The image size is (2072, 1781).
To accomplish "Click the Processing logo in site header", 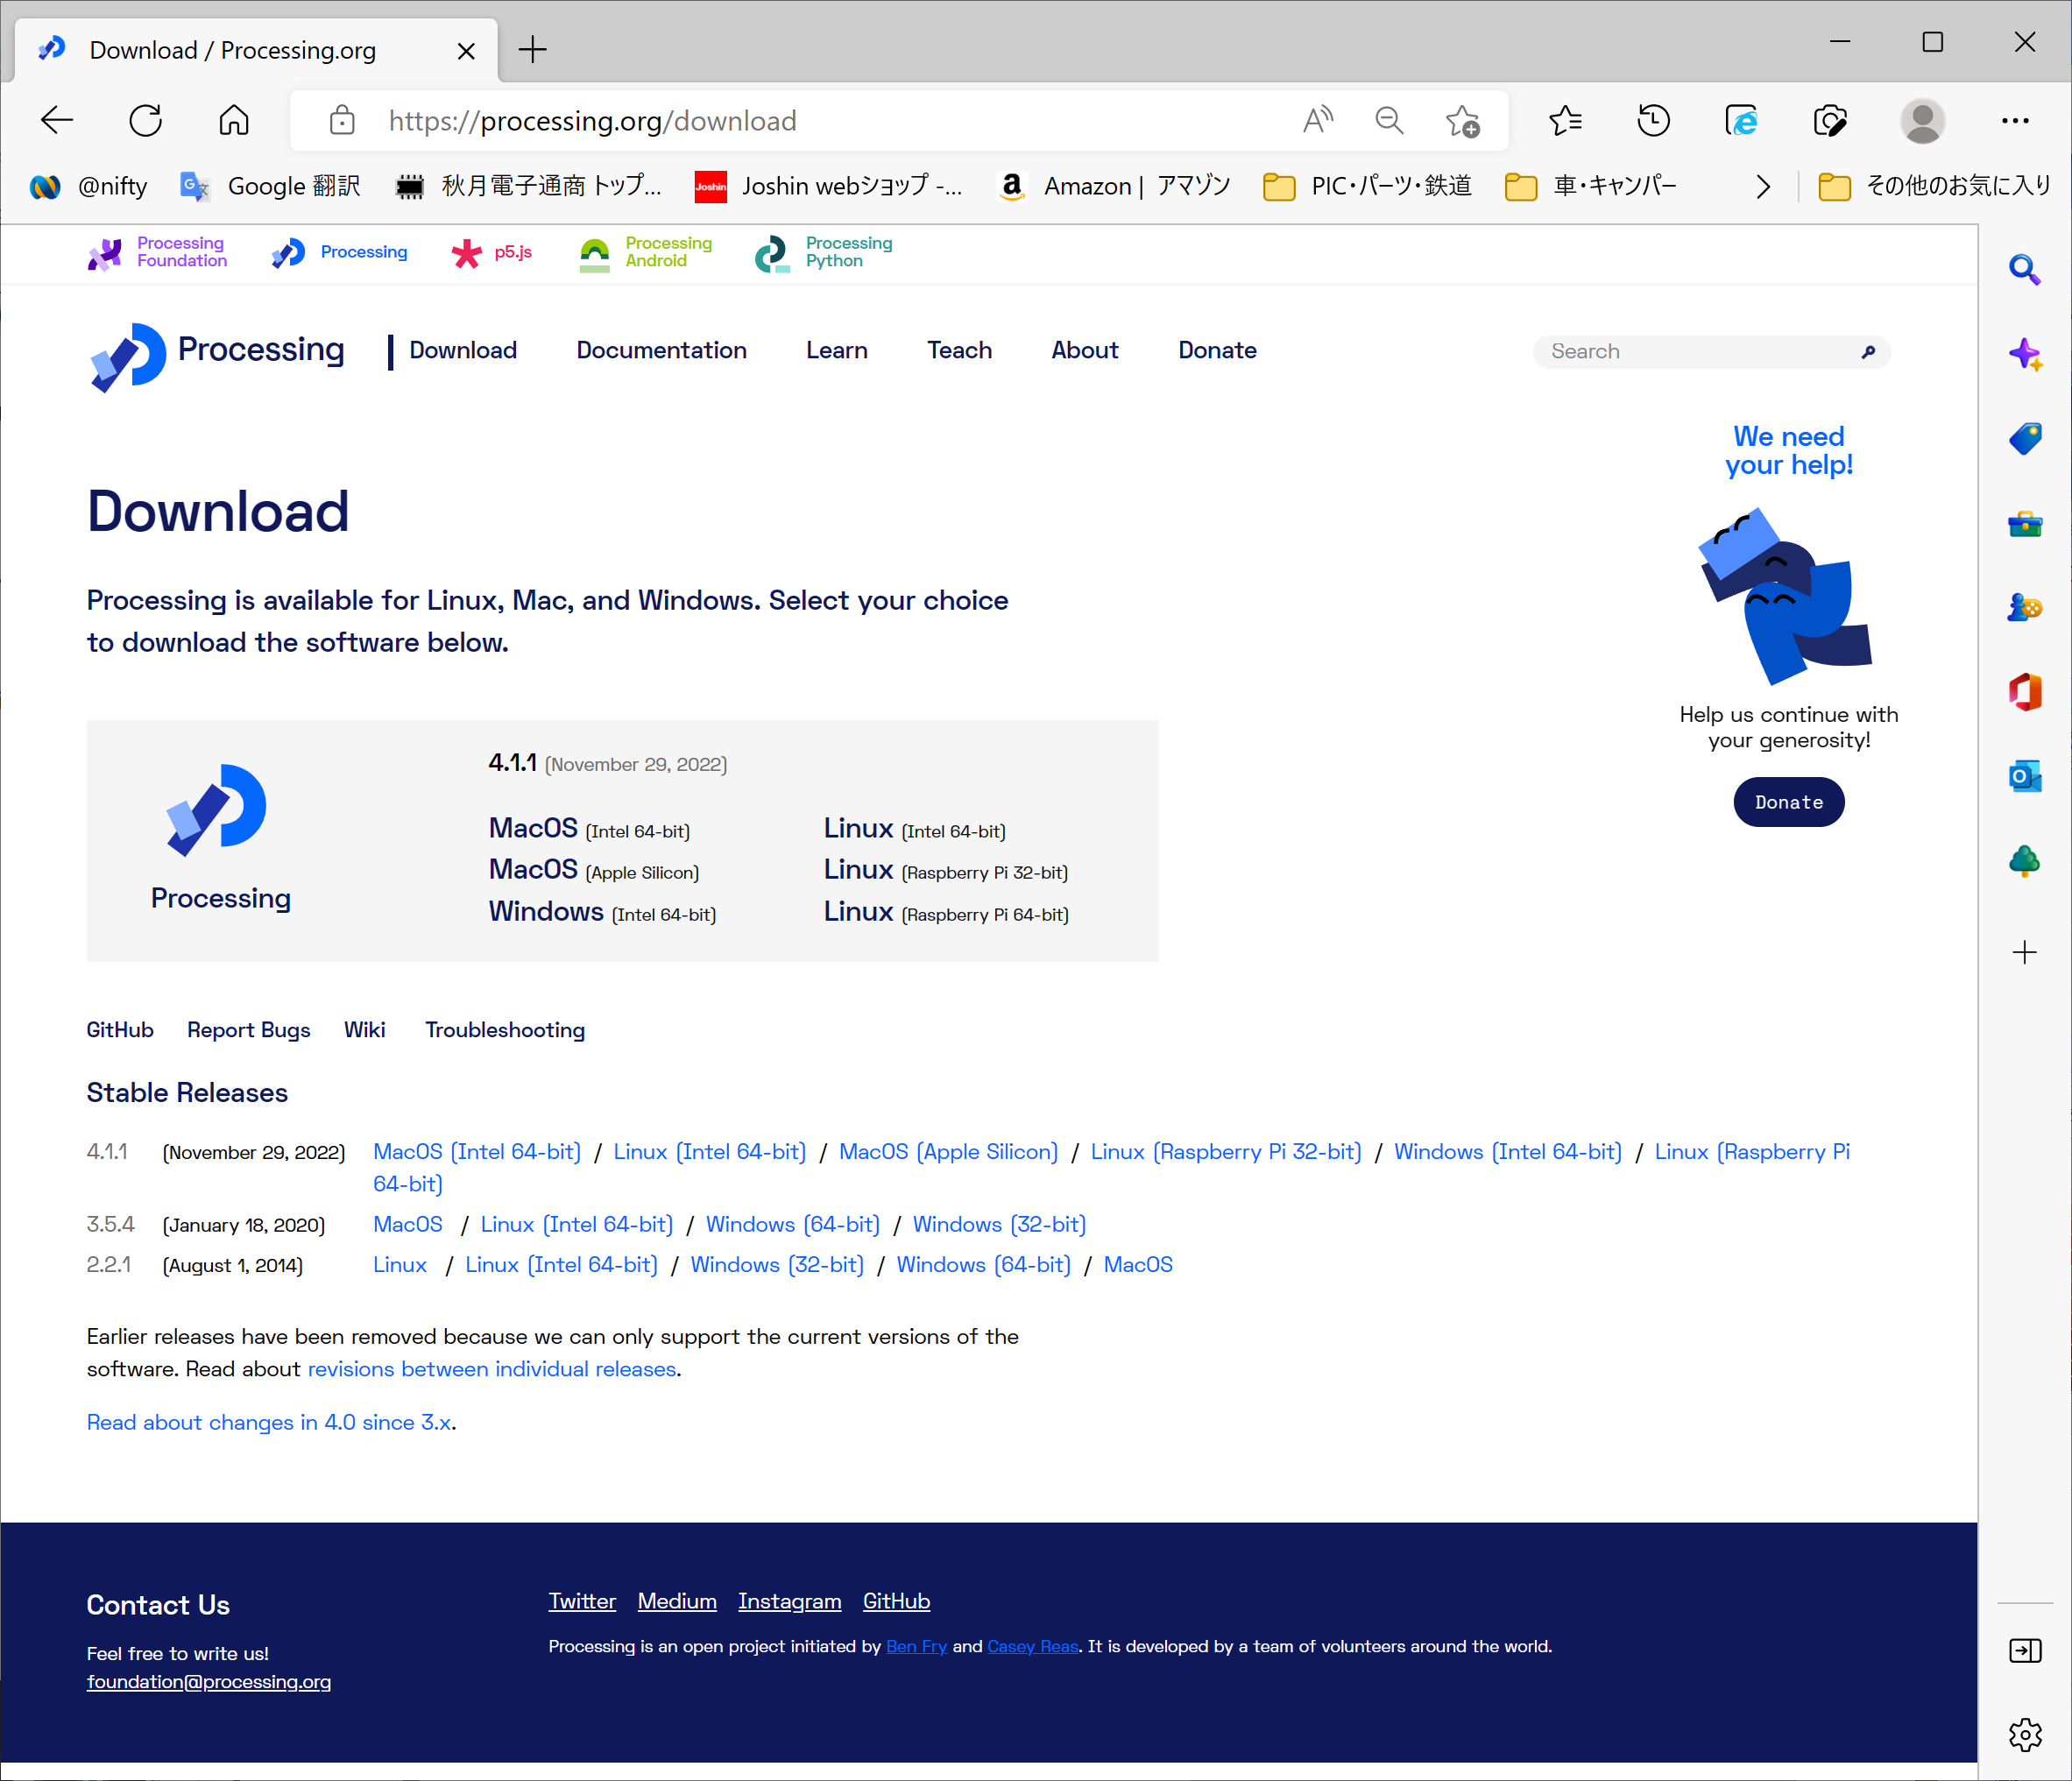I will pyautogui.click(x=216, y=356).
